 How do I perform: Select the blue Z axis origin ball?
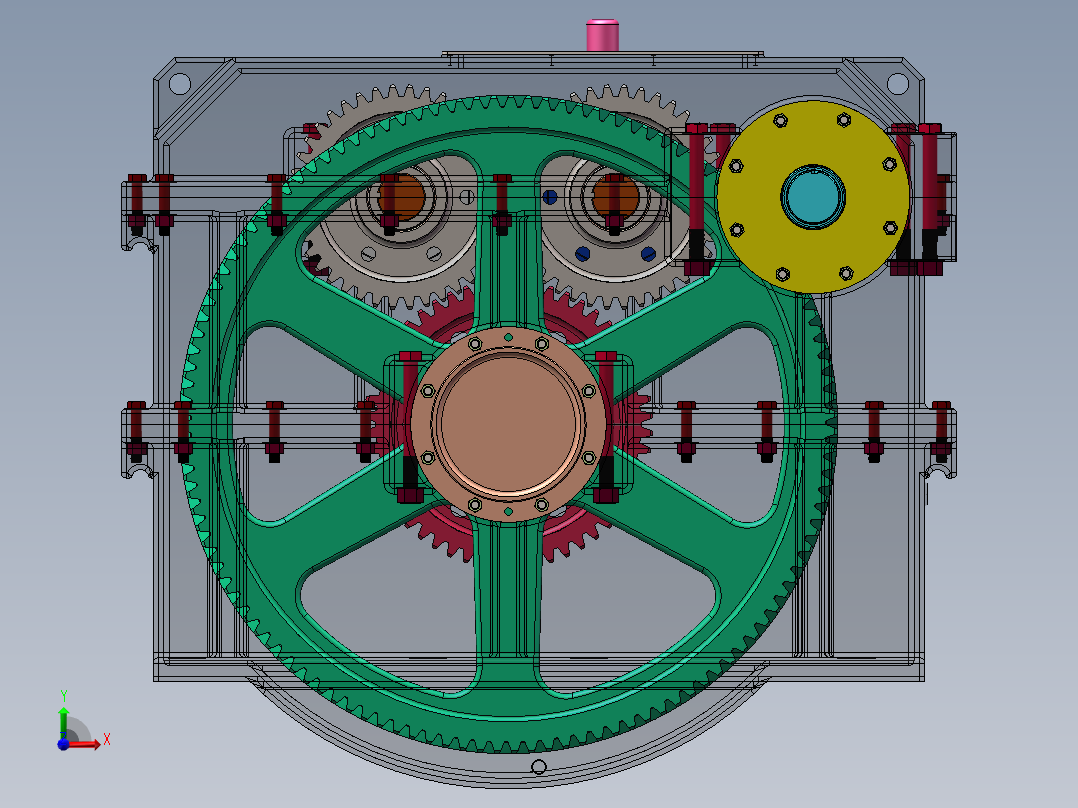63,744
